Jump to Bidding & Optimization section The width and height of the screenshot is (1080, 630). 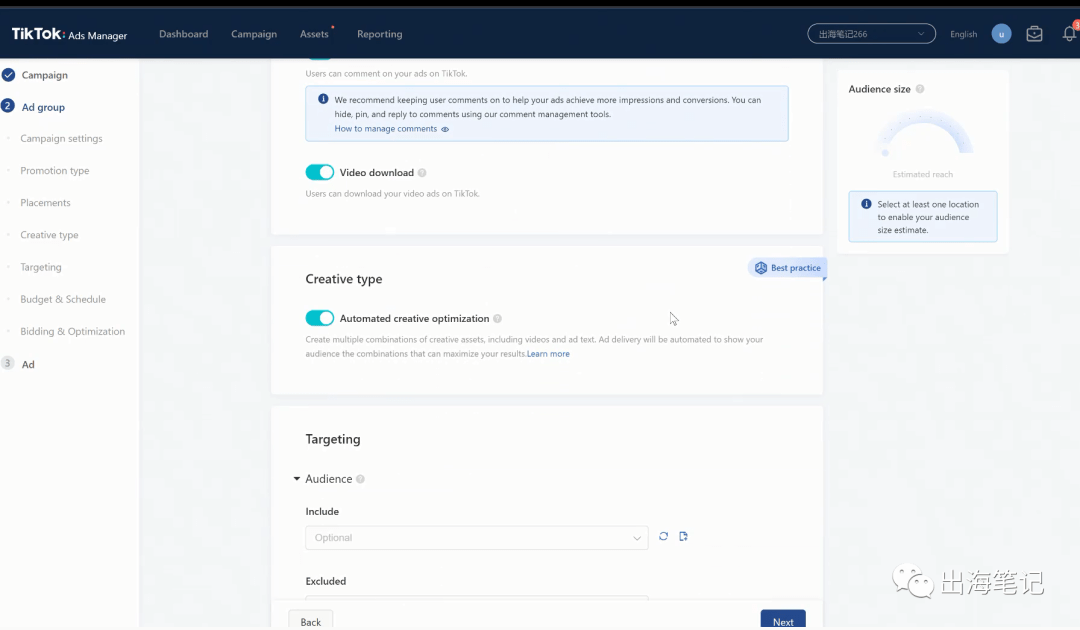pyautogui.click(x=72, y=331)
